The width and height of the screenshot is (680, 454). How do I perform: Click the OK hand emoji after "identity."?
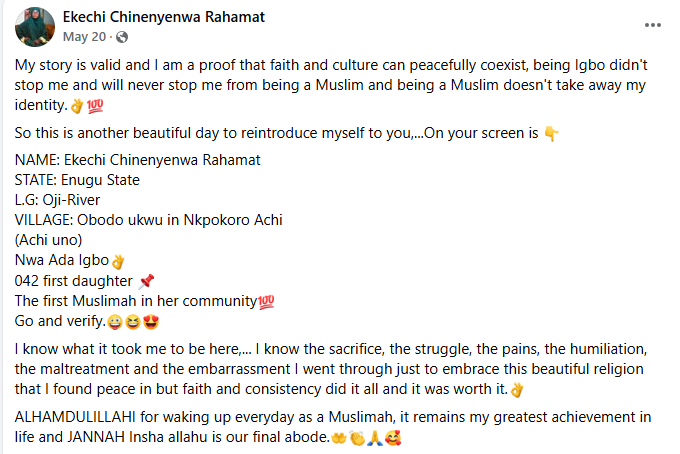point(77,106)
